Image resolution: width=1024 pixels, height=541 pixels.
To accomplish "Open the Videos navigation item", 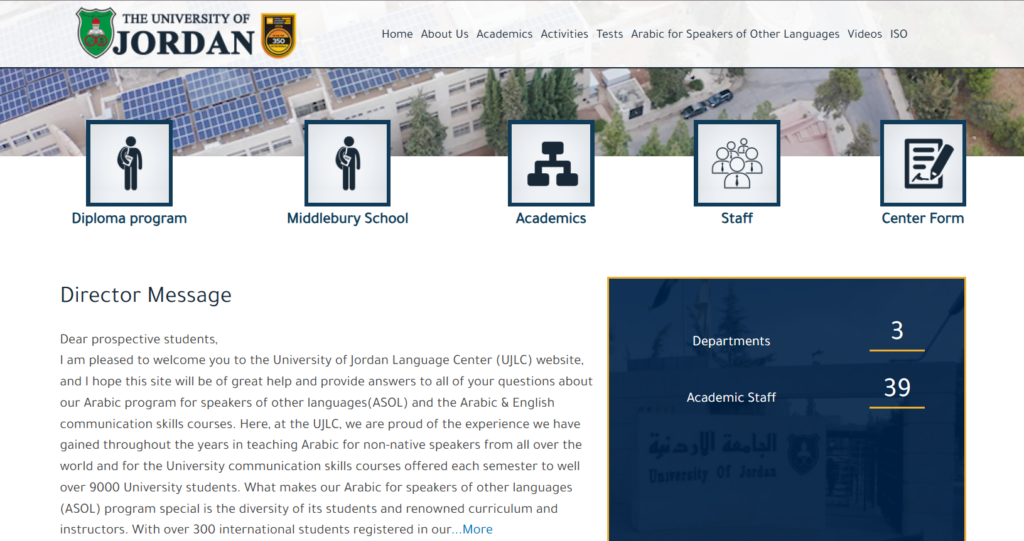I will [865, 34].
